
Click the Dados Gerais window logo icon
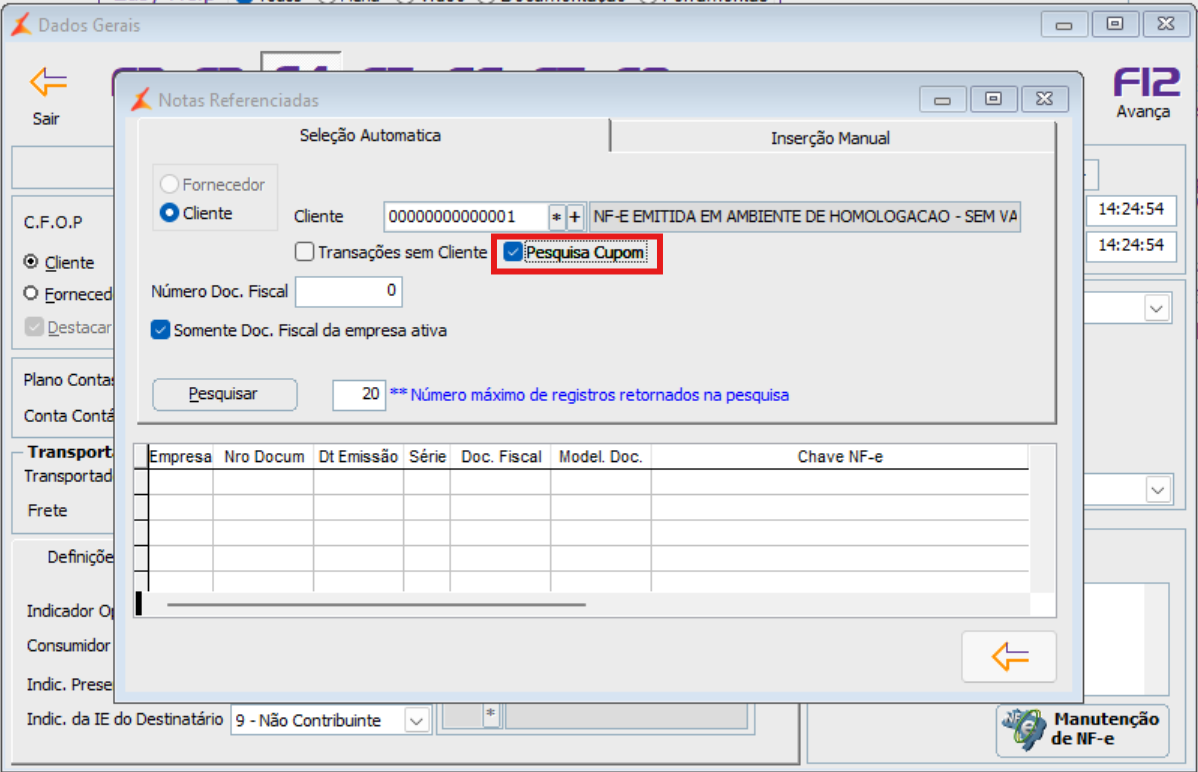click(x=21, y=25)
